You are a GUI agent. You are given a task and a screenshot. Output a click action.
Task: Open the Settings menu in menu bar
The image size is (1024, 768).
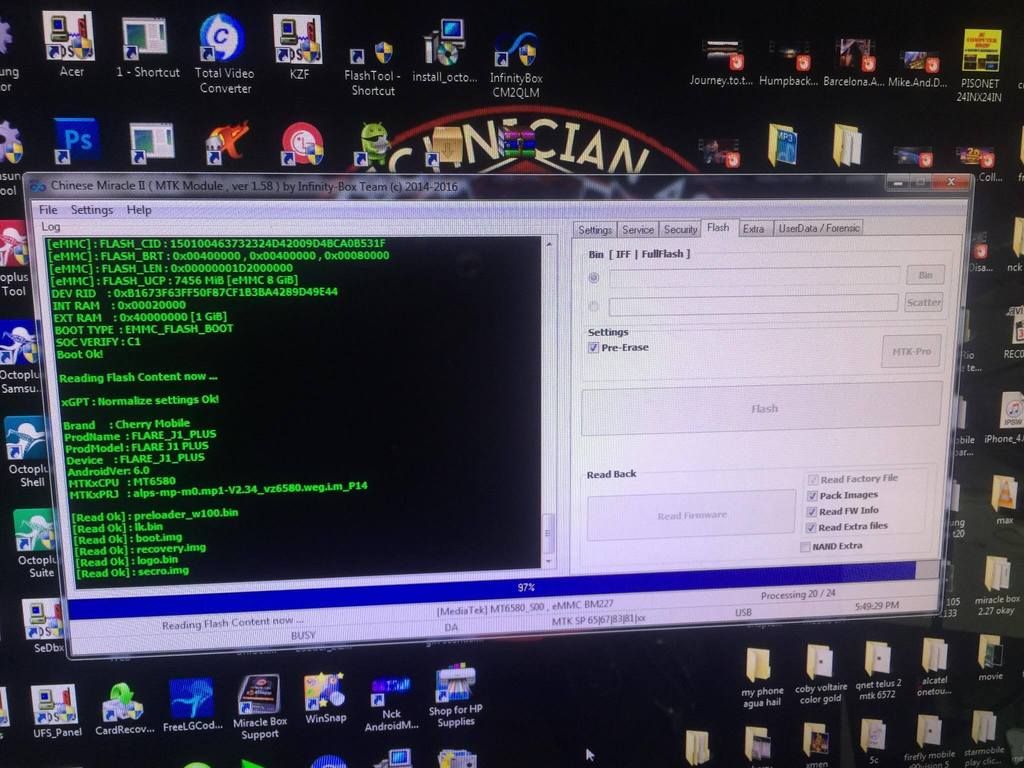click(91, 210)
